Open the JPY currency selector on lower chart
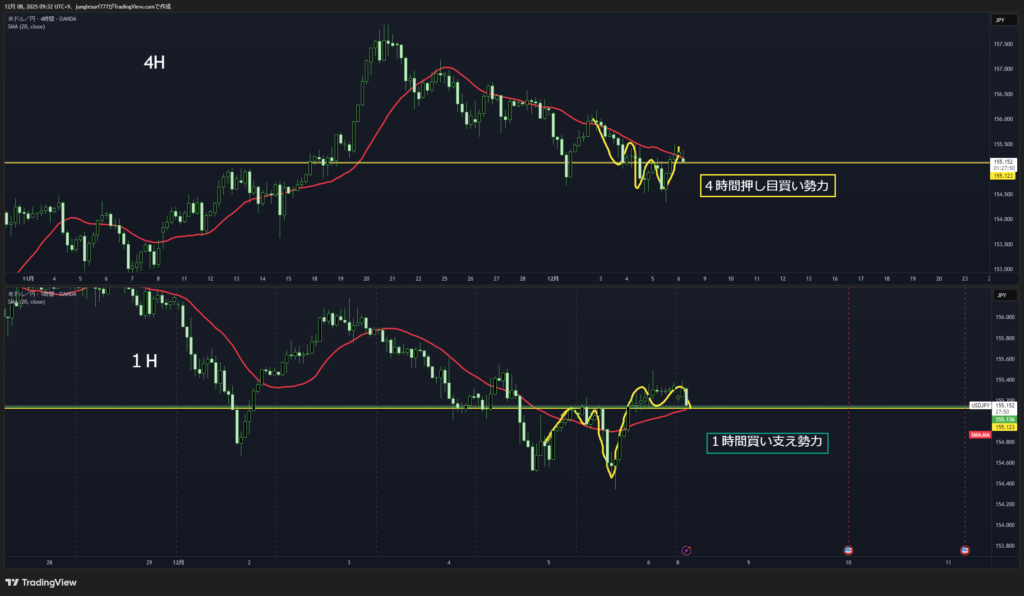Screen dimensions: 1024x596 tap(1000, 296)
